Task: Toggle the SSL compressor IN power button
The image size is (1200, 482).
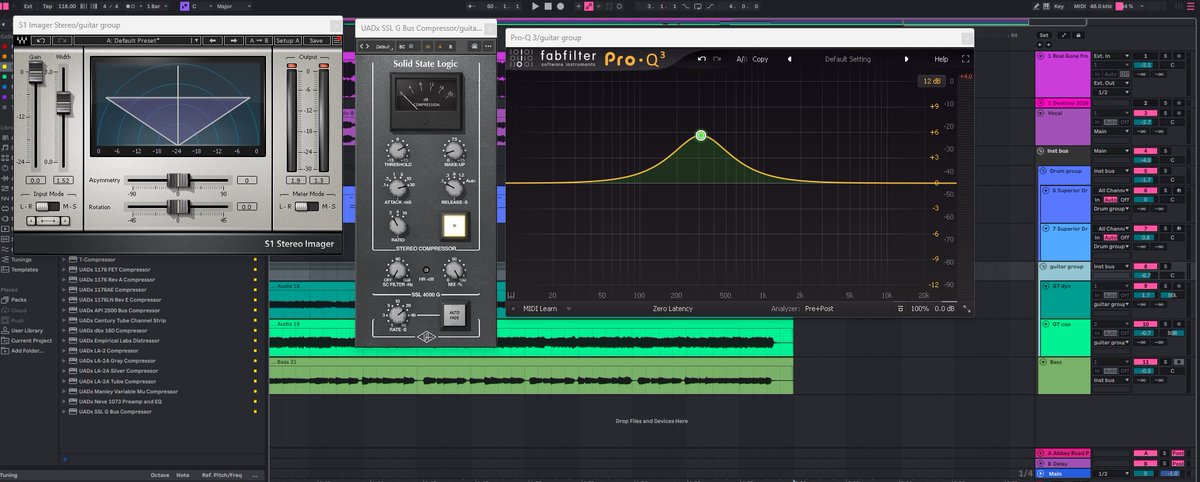Action: tap(453, 227)
